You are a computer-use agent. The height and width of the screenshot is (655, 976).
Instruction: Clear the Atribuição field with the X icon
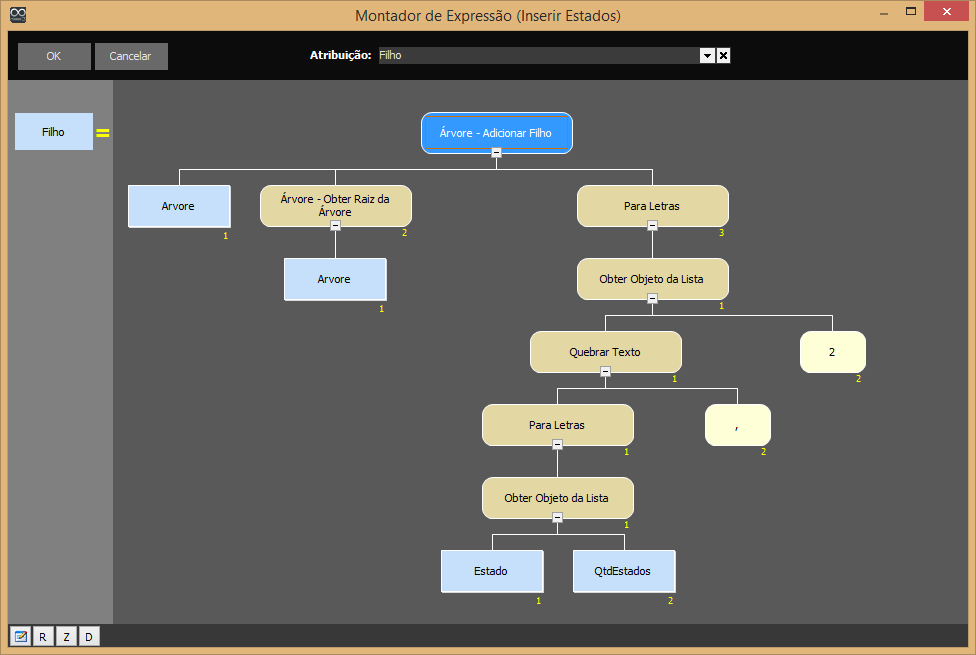pyautogui.click(x=723, y=56)
